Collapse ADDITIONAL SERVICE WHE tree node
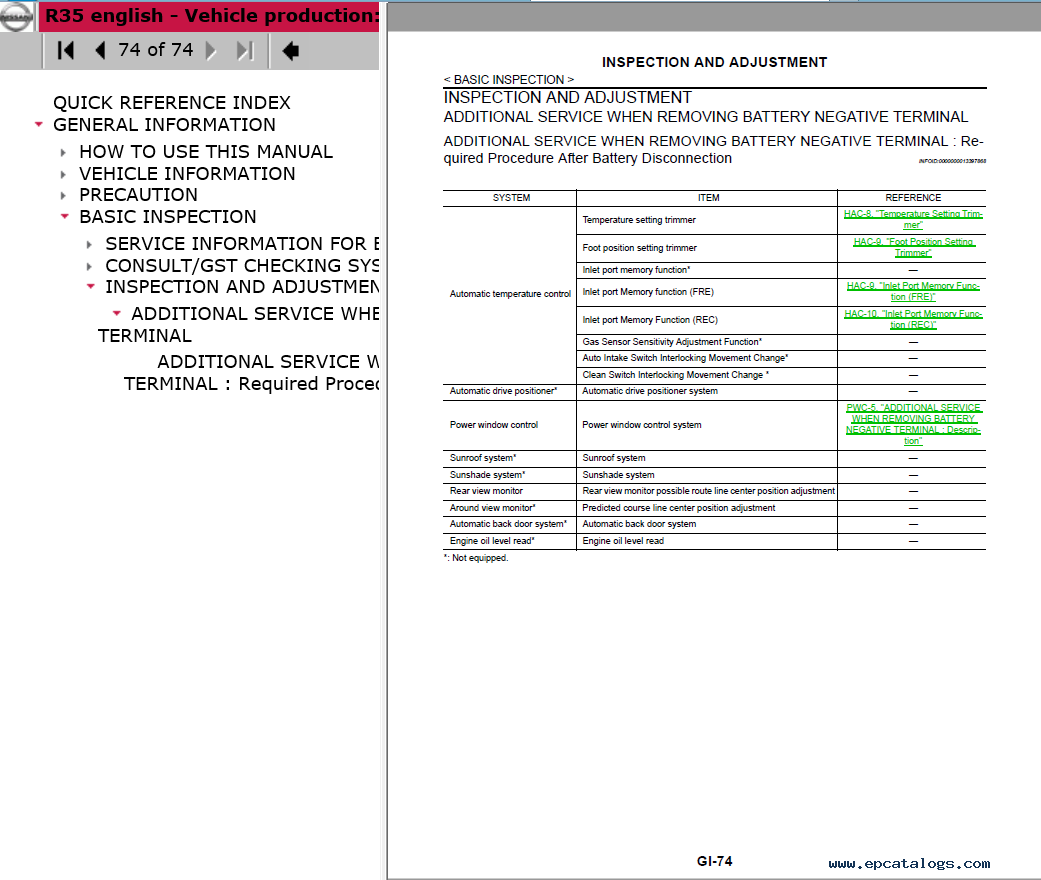The width and height of the screenshot is (1041, 880). coord(117,313)
